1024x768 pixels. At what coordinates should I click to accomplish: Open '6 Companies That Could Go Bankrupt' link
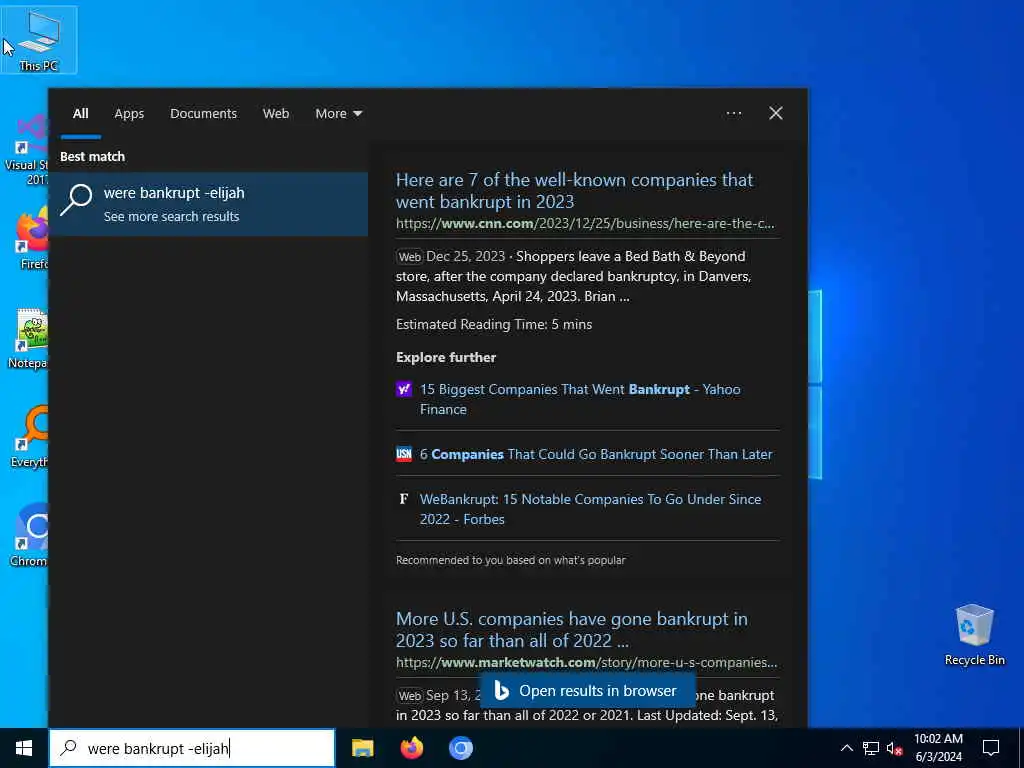596,454
